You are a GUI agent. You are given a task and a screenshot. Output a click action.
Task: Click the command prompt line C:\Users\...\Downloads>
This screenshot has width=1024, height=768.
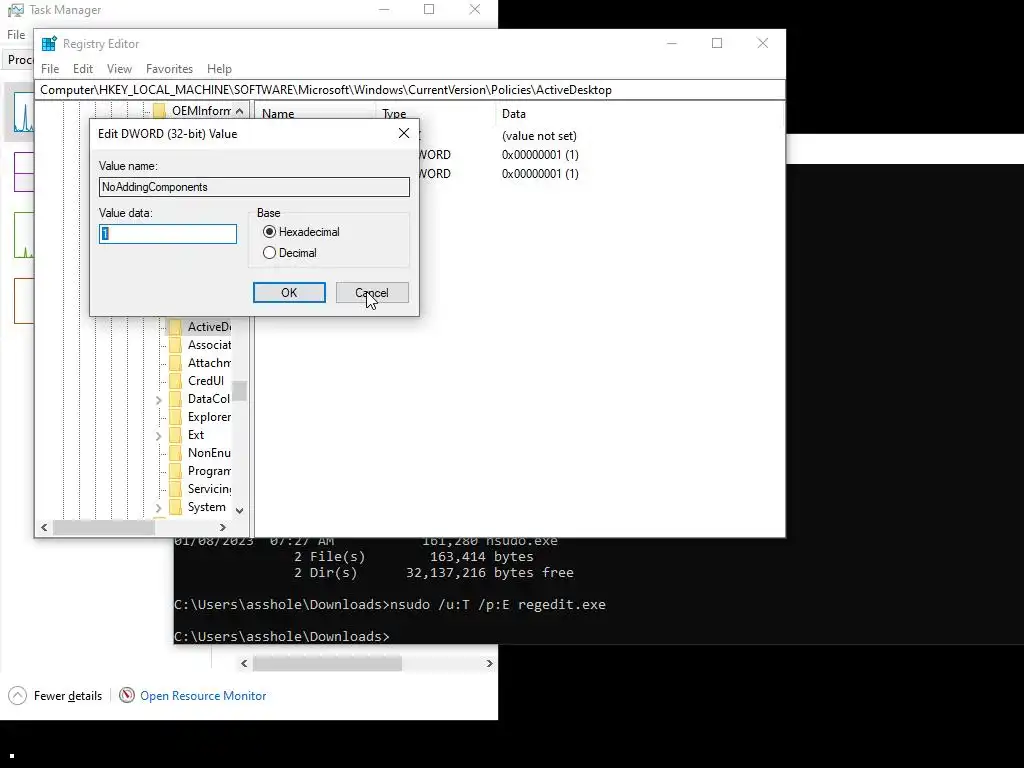[x=281, y=636]
